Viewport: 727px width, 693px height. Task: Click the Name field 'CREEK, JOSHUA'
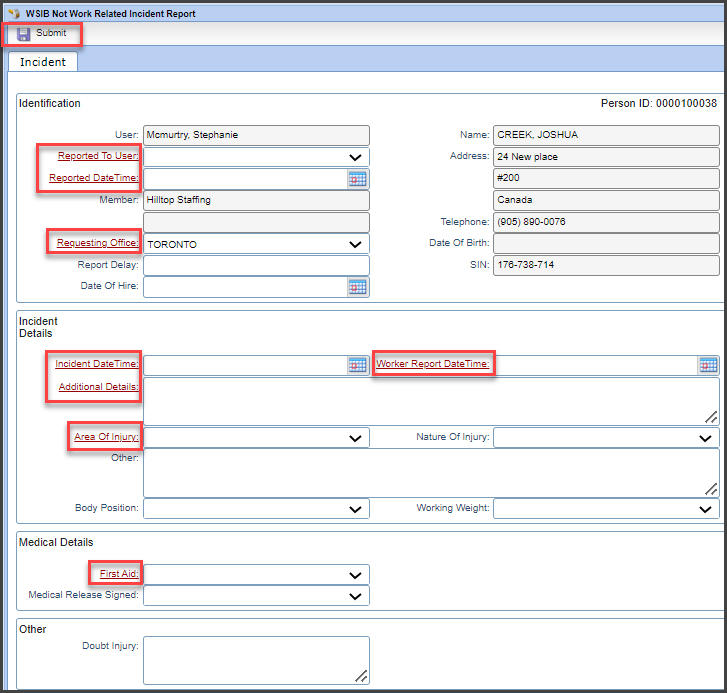coord(606,135)
